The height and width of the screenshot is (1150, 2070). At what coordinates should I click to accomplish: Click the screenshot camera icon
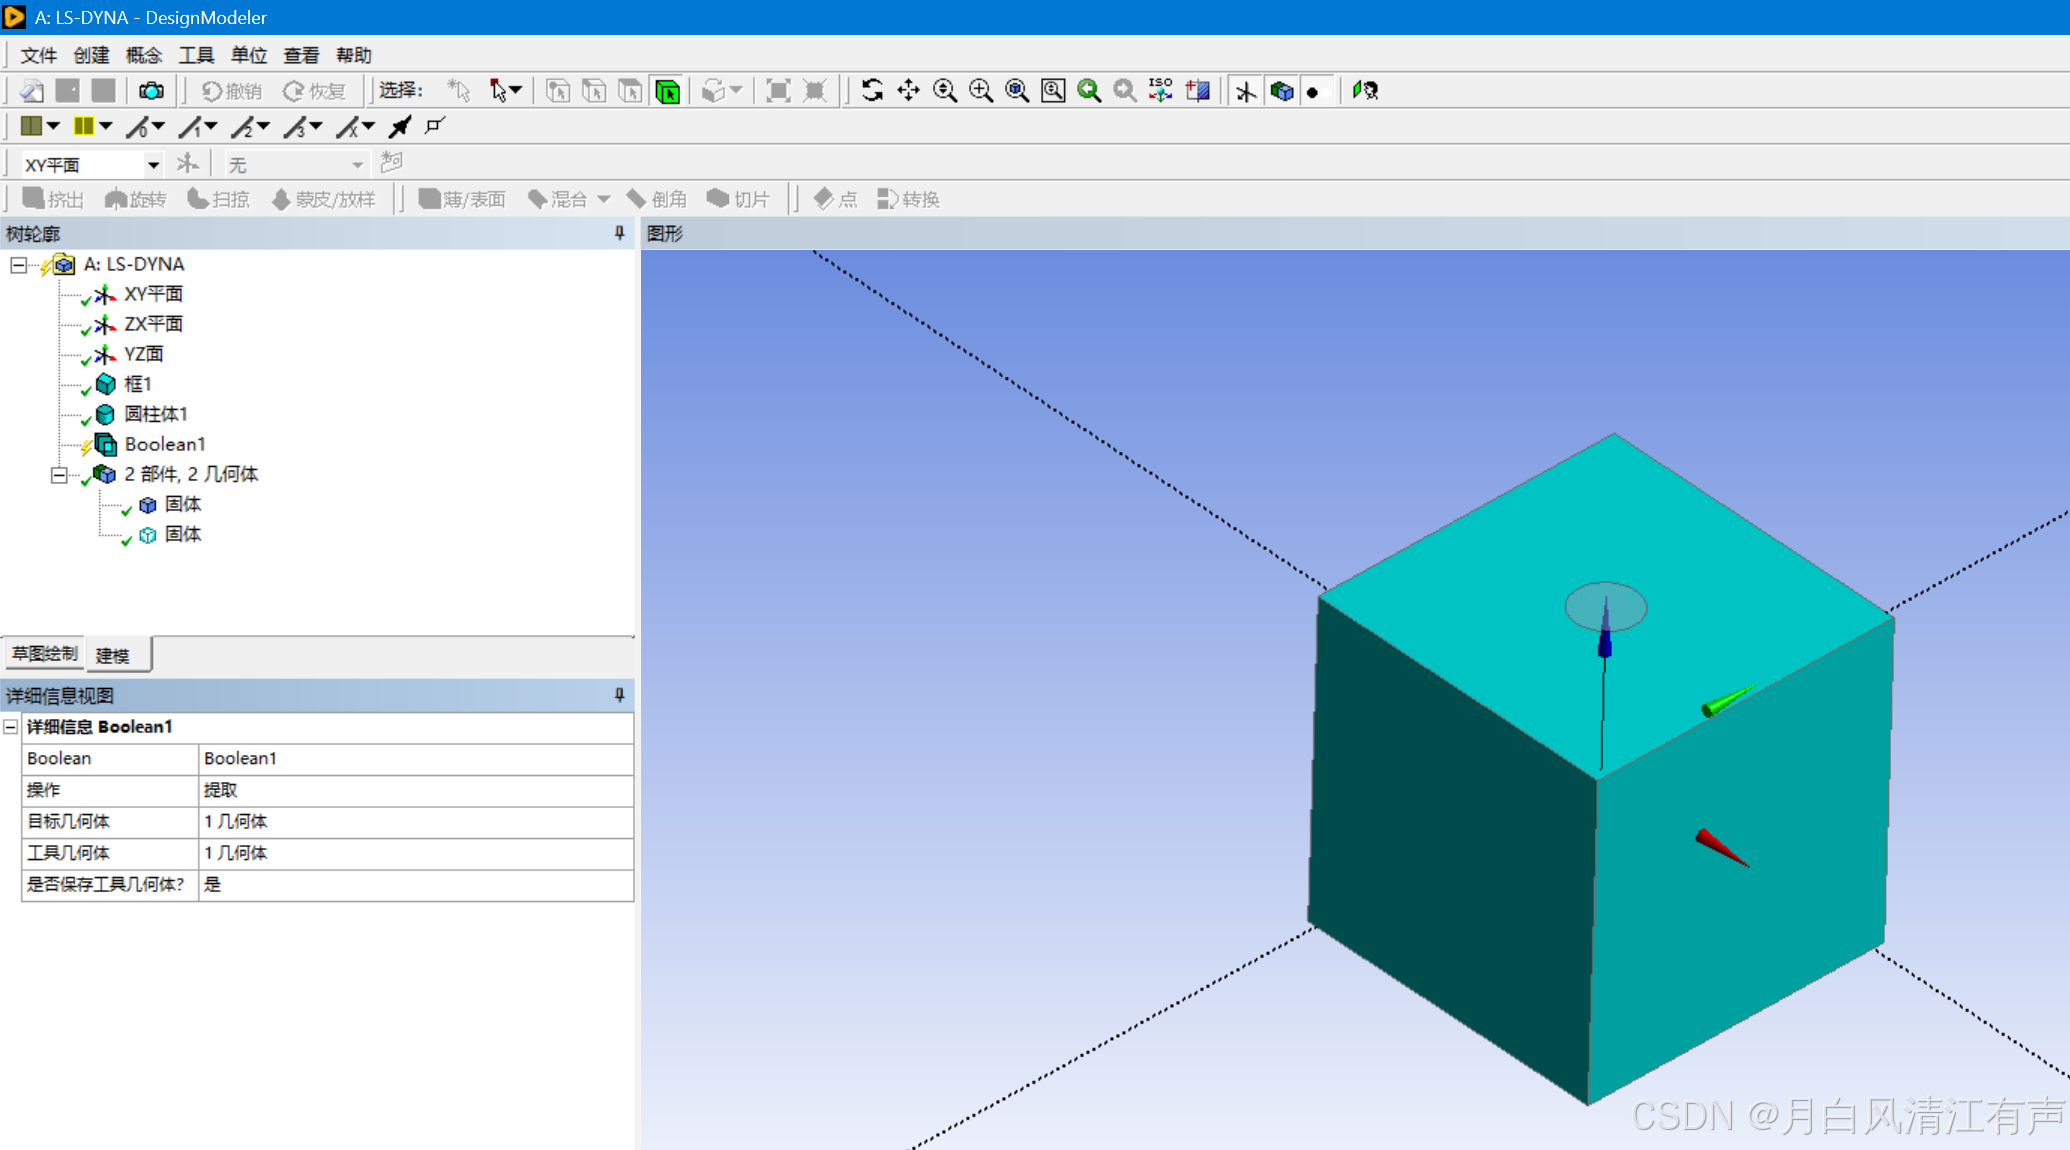(151, 91)
